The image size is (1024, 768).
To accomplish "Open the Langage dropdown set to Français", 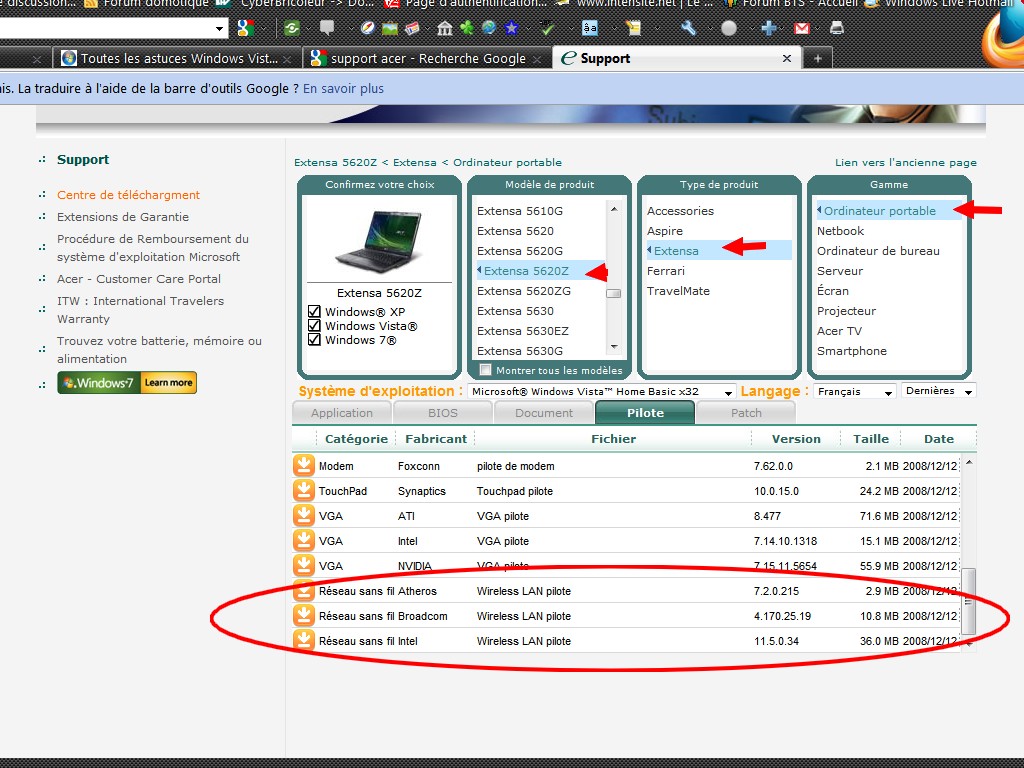I will (854, 392).
